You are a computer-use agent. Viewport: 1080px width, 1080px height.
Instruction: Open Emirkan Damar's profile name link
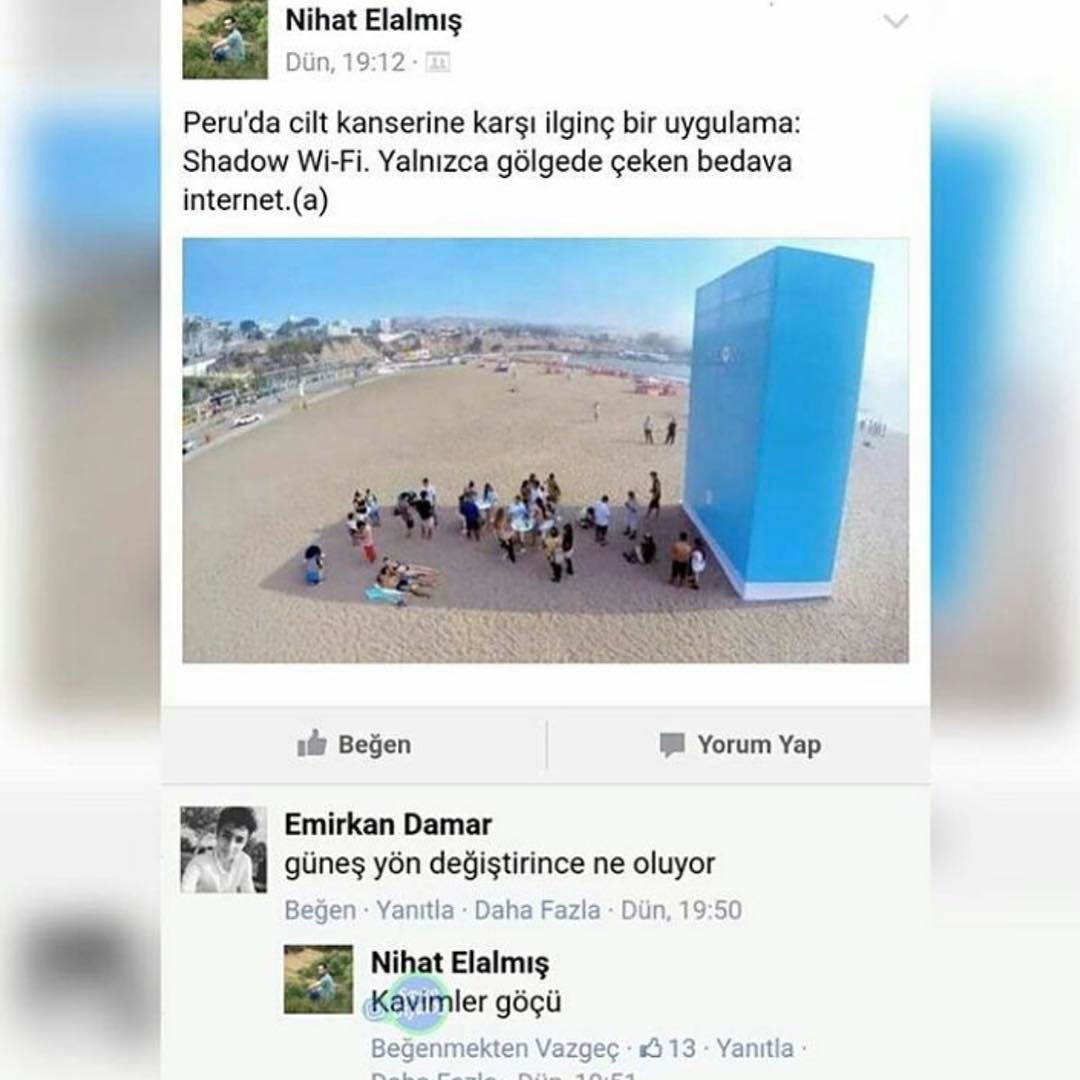coord(388,824)
